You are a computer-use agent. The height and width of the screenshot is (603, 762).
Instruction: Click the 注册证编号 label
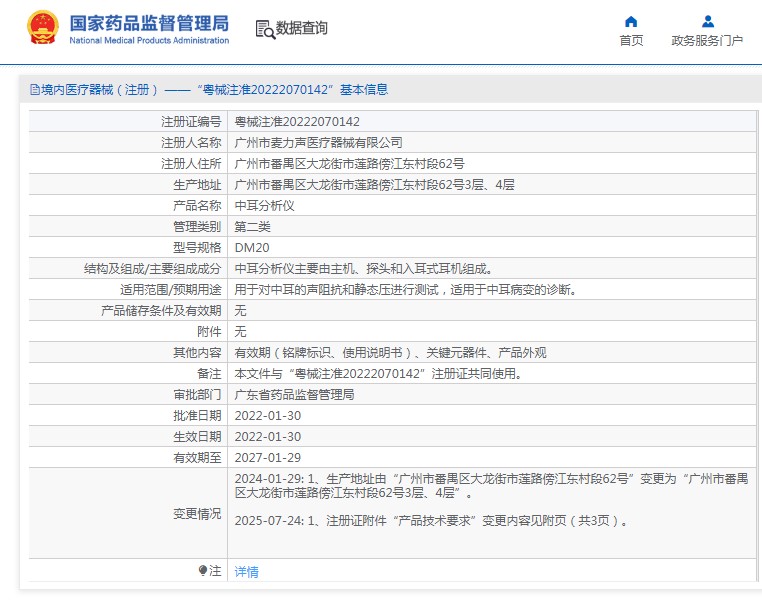[x=191, y=121]
